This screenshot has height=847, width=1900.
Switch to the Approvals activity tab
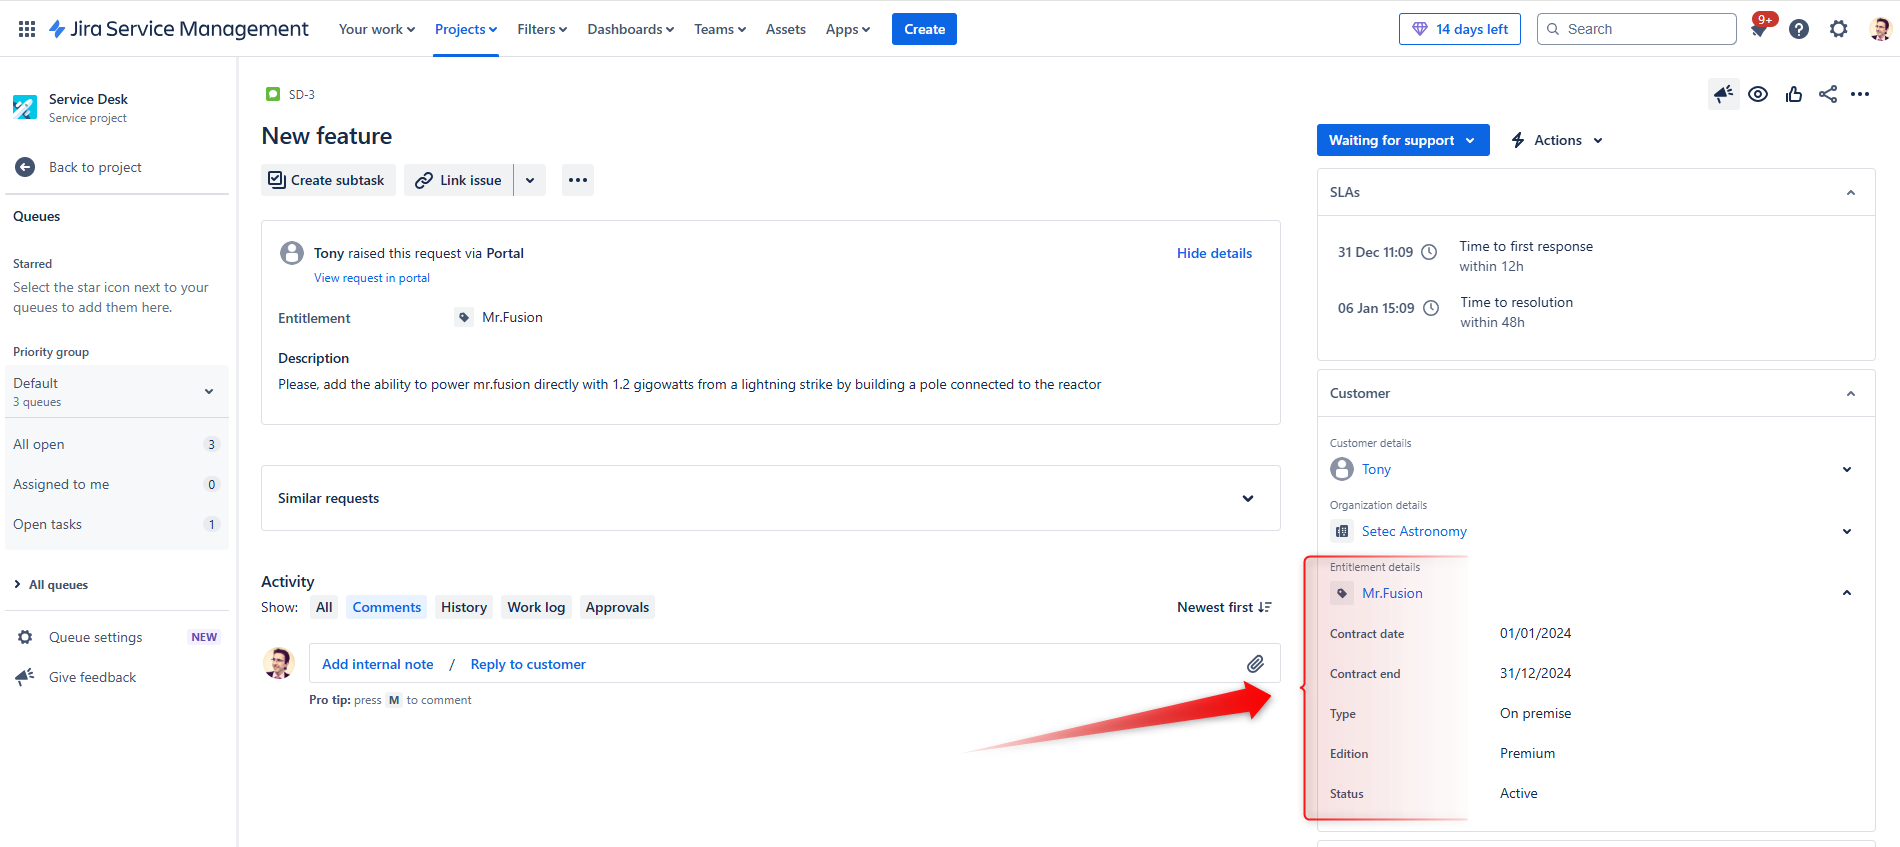click(x=617, y=607)
